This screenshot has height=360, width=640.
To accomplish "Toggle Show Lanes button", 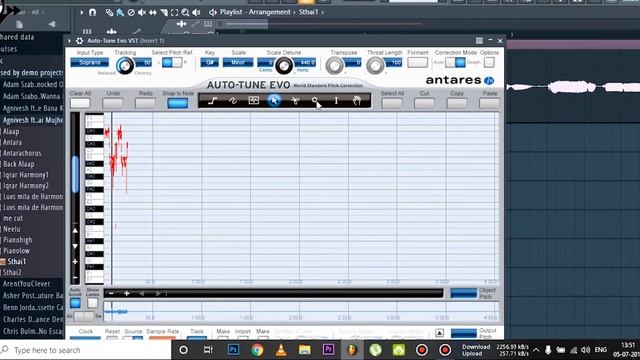I will tap(93, 303).
